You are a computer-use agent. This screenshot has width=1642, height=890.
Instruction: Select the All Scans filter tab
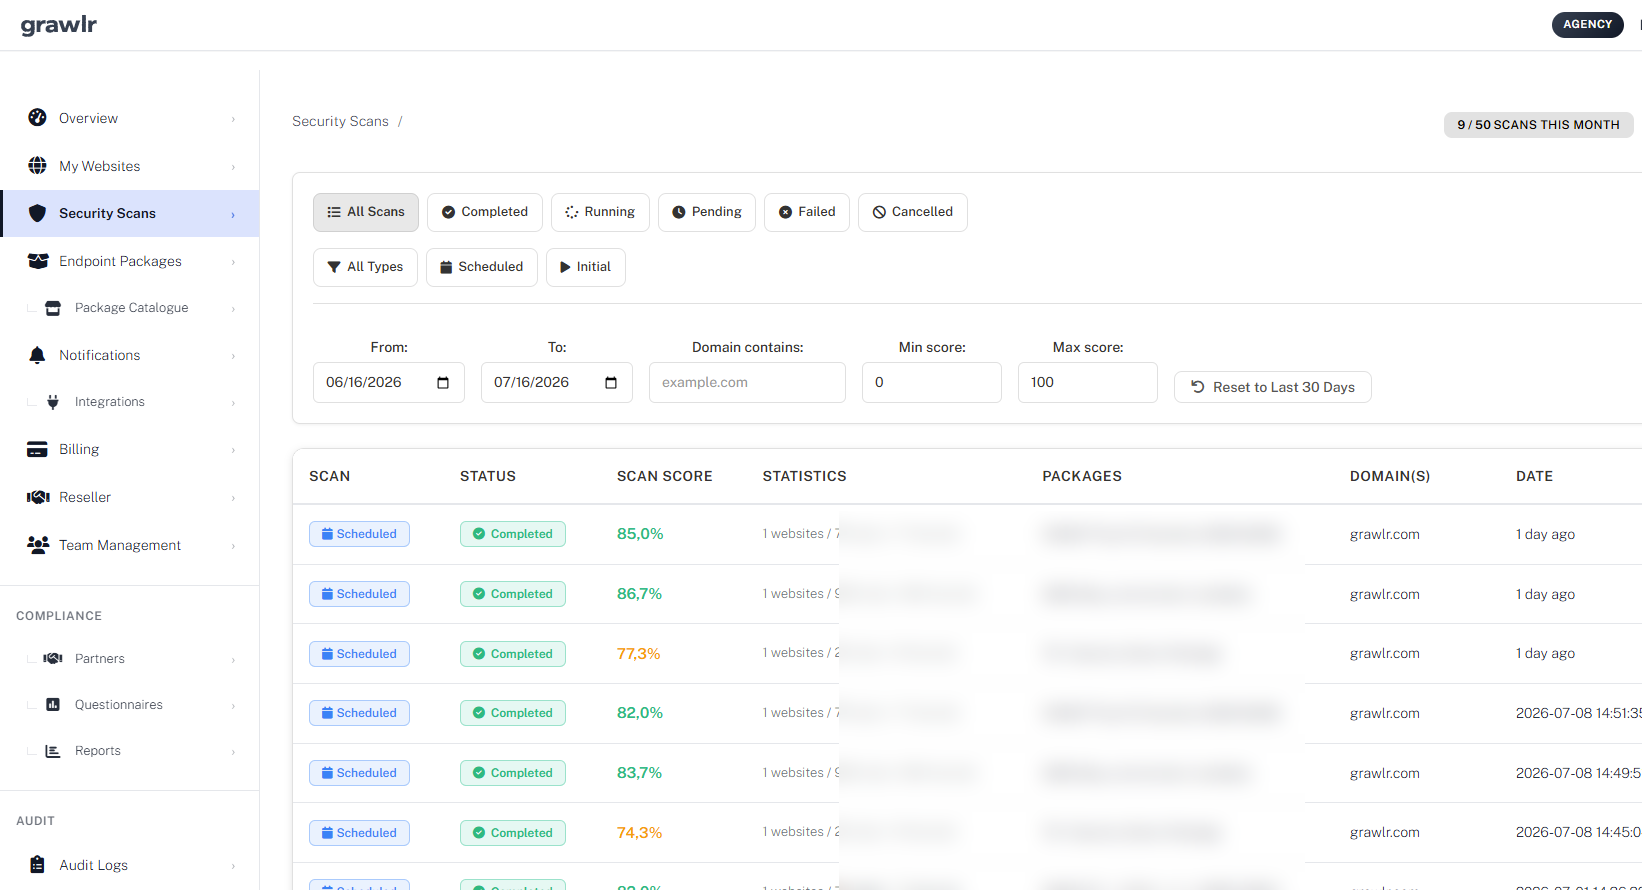click(x=366, y=212)
